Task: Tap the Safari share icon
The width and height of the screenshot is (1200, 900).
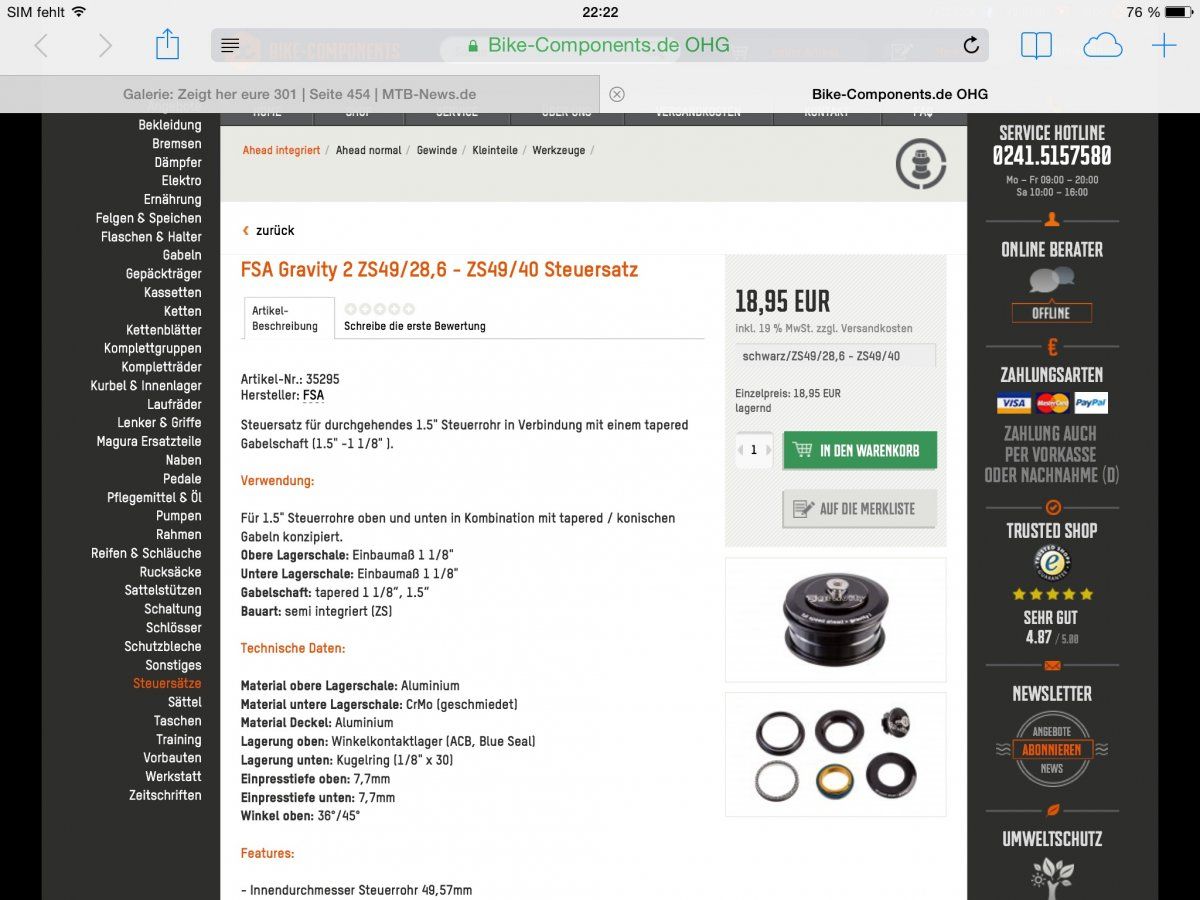Action: (x=167, y=44)
